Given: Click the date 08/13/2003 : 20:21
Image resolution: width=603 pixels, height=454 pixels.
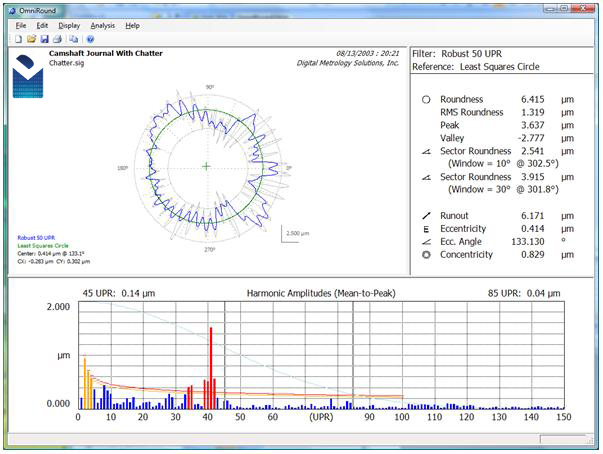Looking at the screenshot, I should pos(368,53).
